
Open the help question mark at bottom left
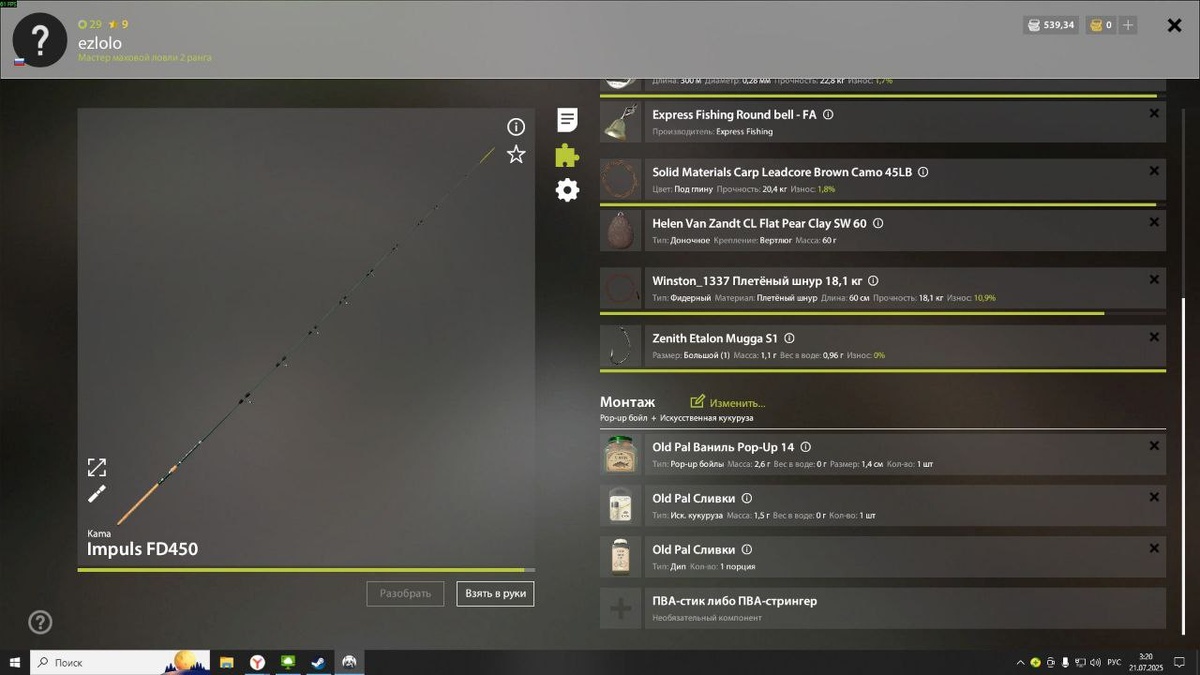click(40, 622)
